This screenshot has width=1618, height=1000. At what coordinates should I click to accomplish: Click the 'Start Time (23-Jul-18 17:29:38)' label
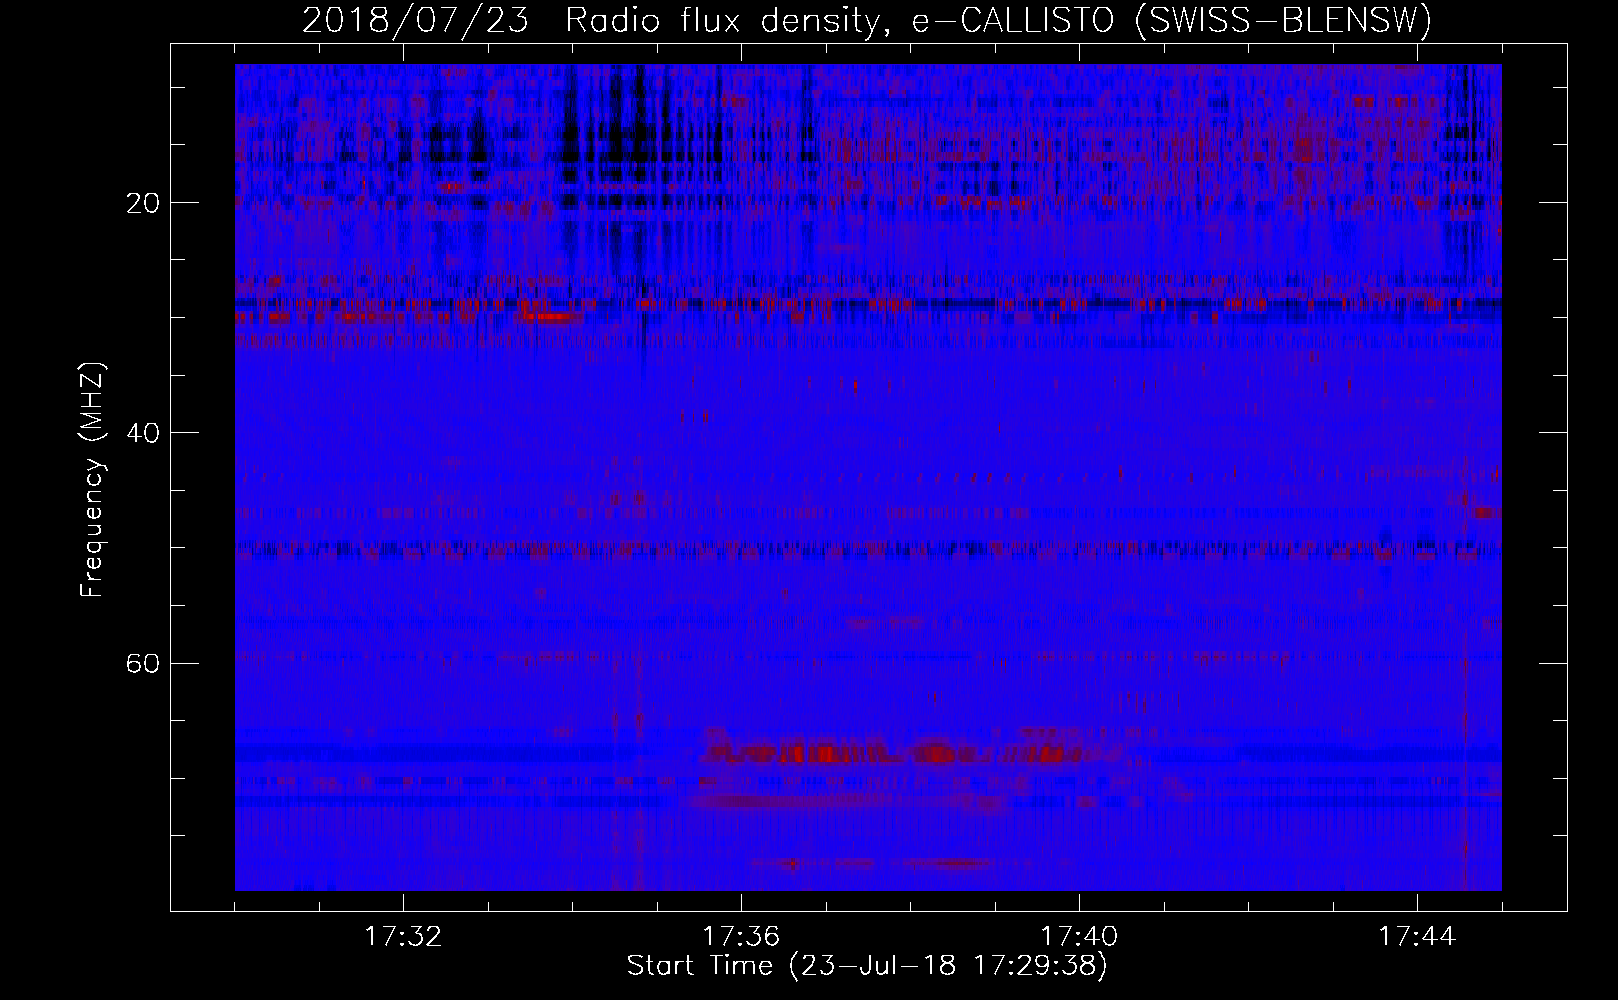click(867, 966)
